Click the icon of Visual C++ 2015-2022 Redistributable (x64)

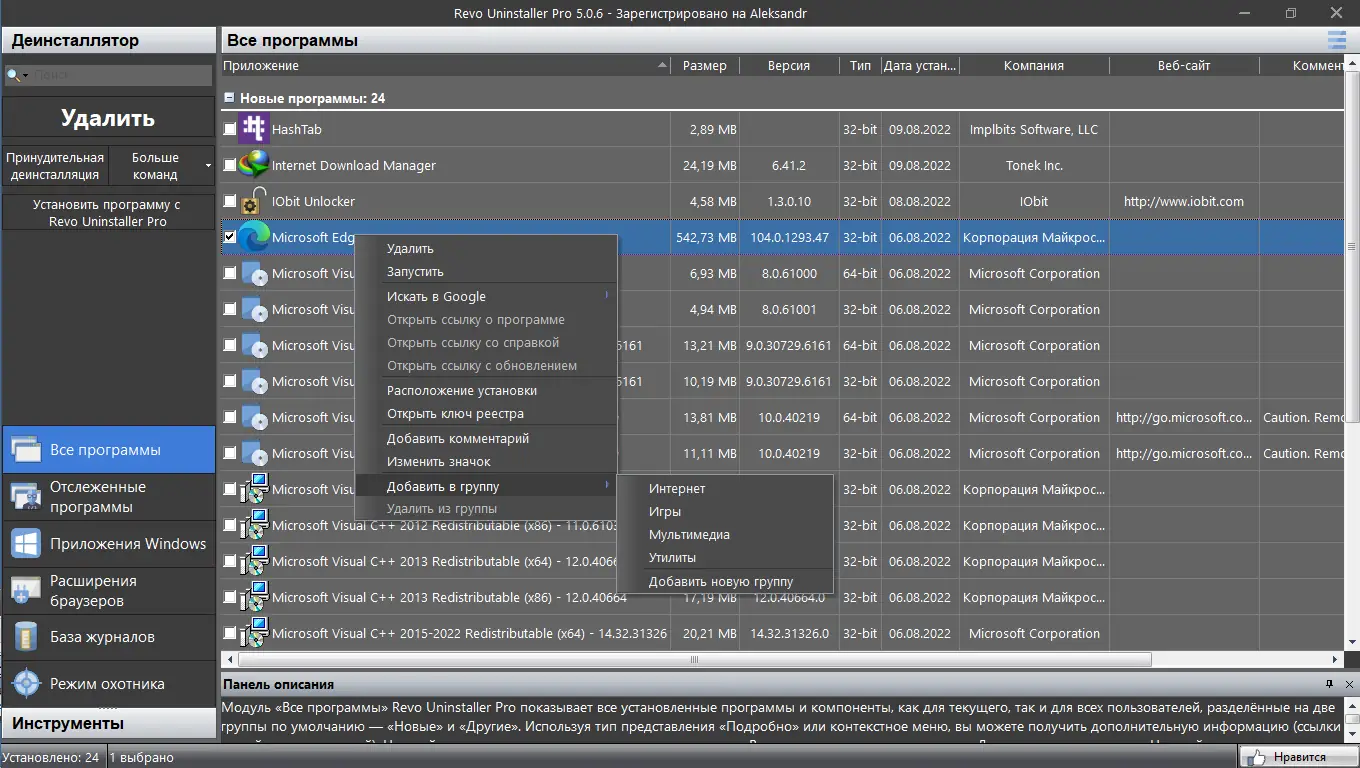point(254,633)
